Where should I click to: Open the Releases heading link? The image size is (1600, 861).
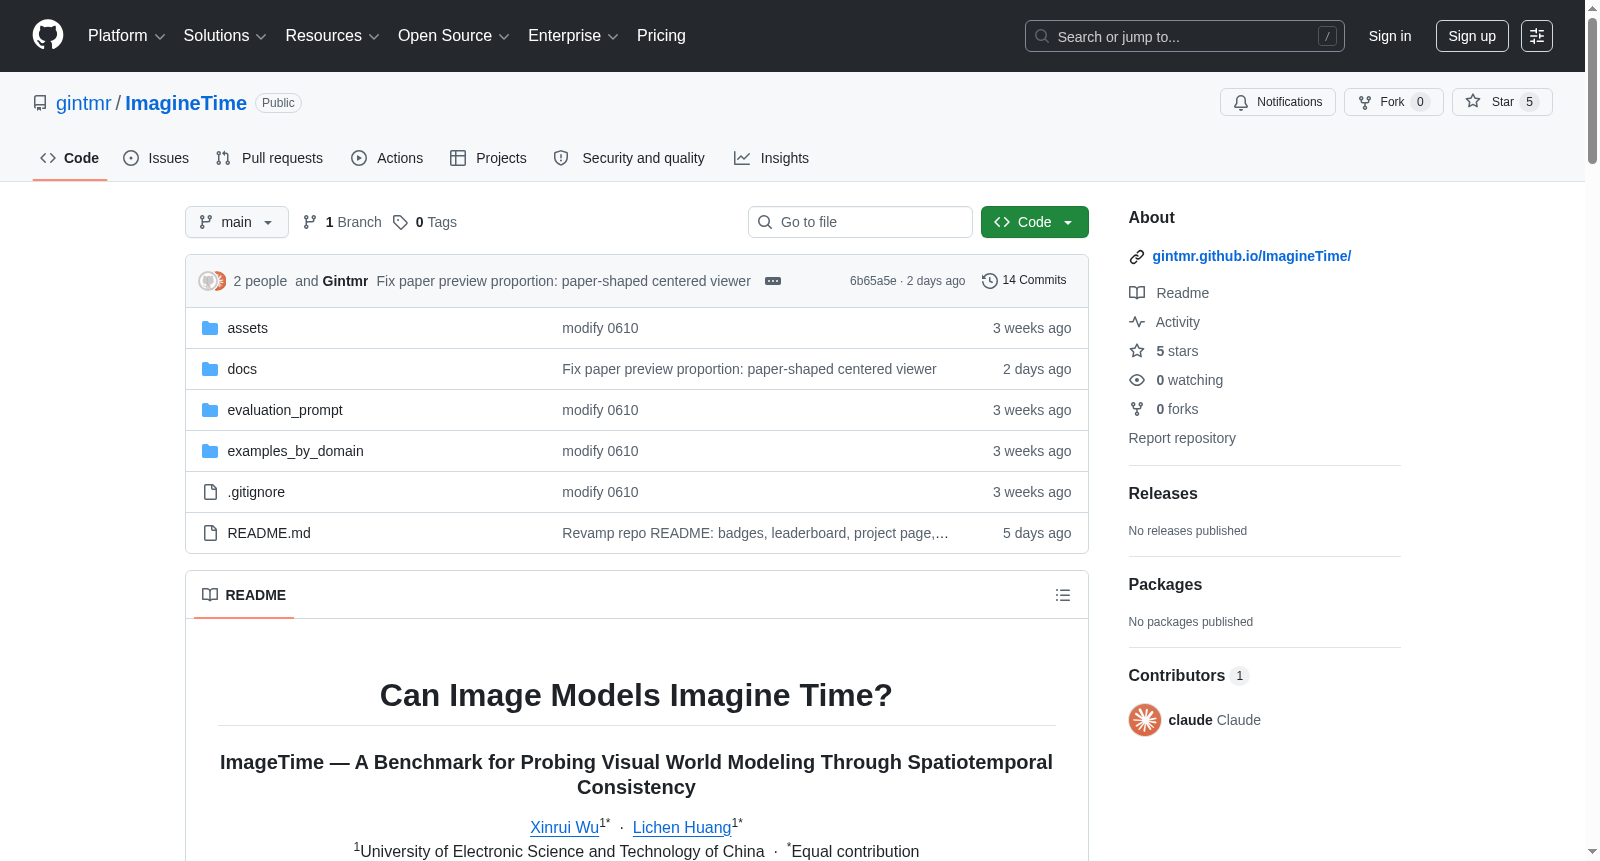1163,493
